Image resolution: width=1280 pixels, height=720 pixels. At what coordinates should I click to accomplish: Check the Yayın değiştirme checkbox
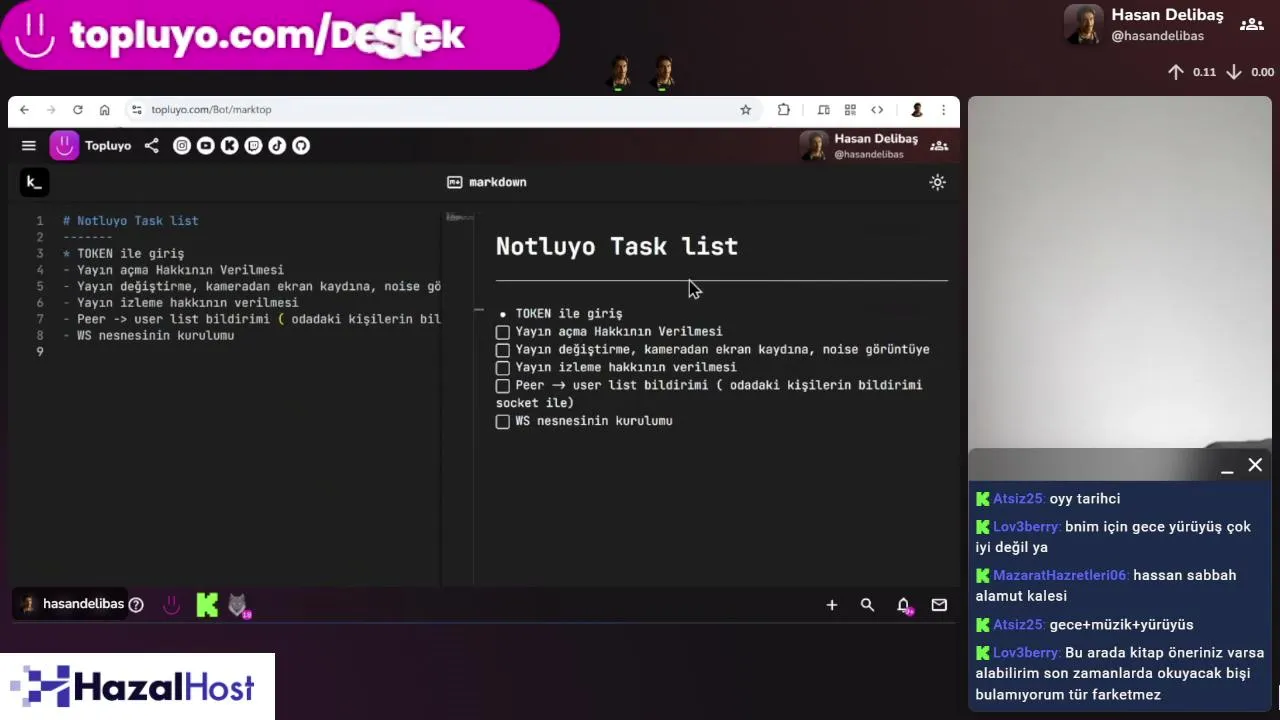503,350
